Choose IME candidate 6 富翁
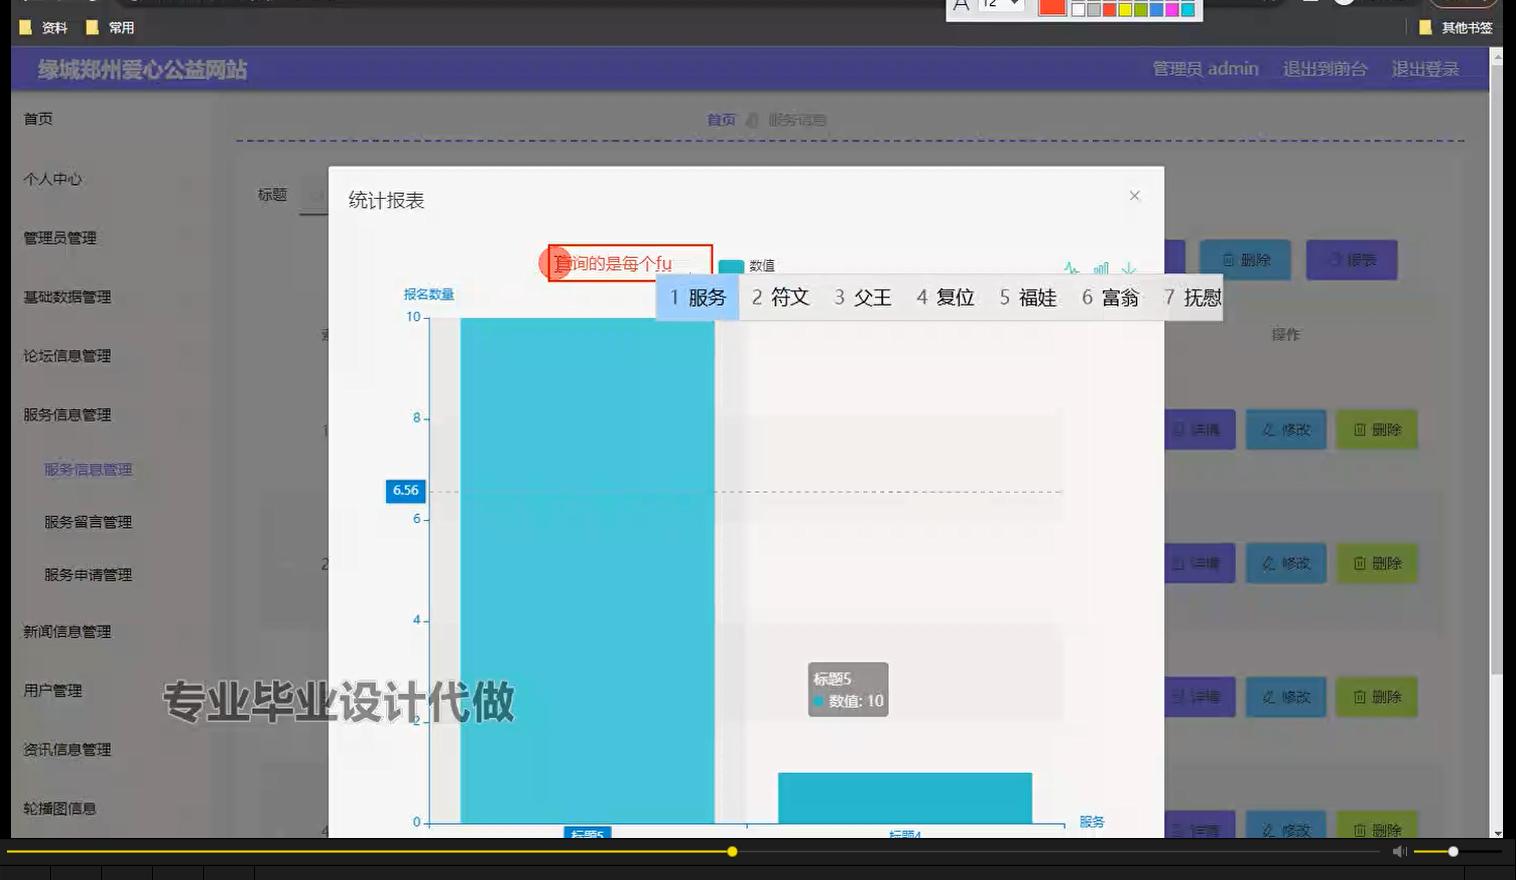The width and height of the screenshot is (1516, 880). [1110, 298]
